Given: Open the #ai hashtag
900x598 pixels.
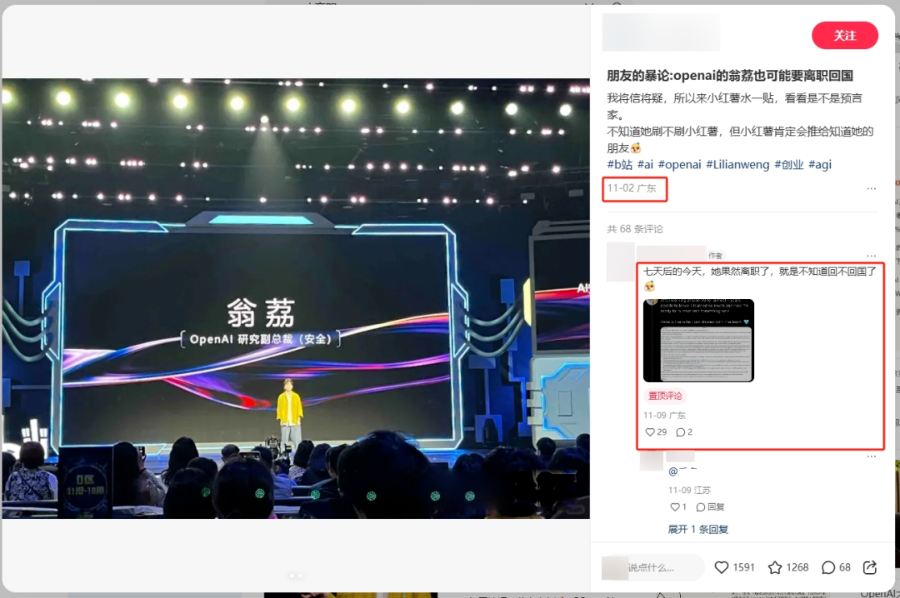Looking at the screenshot, I should point(646,165).
